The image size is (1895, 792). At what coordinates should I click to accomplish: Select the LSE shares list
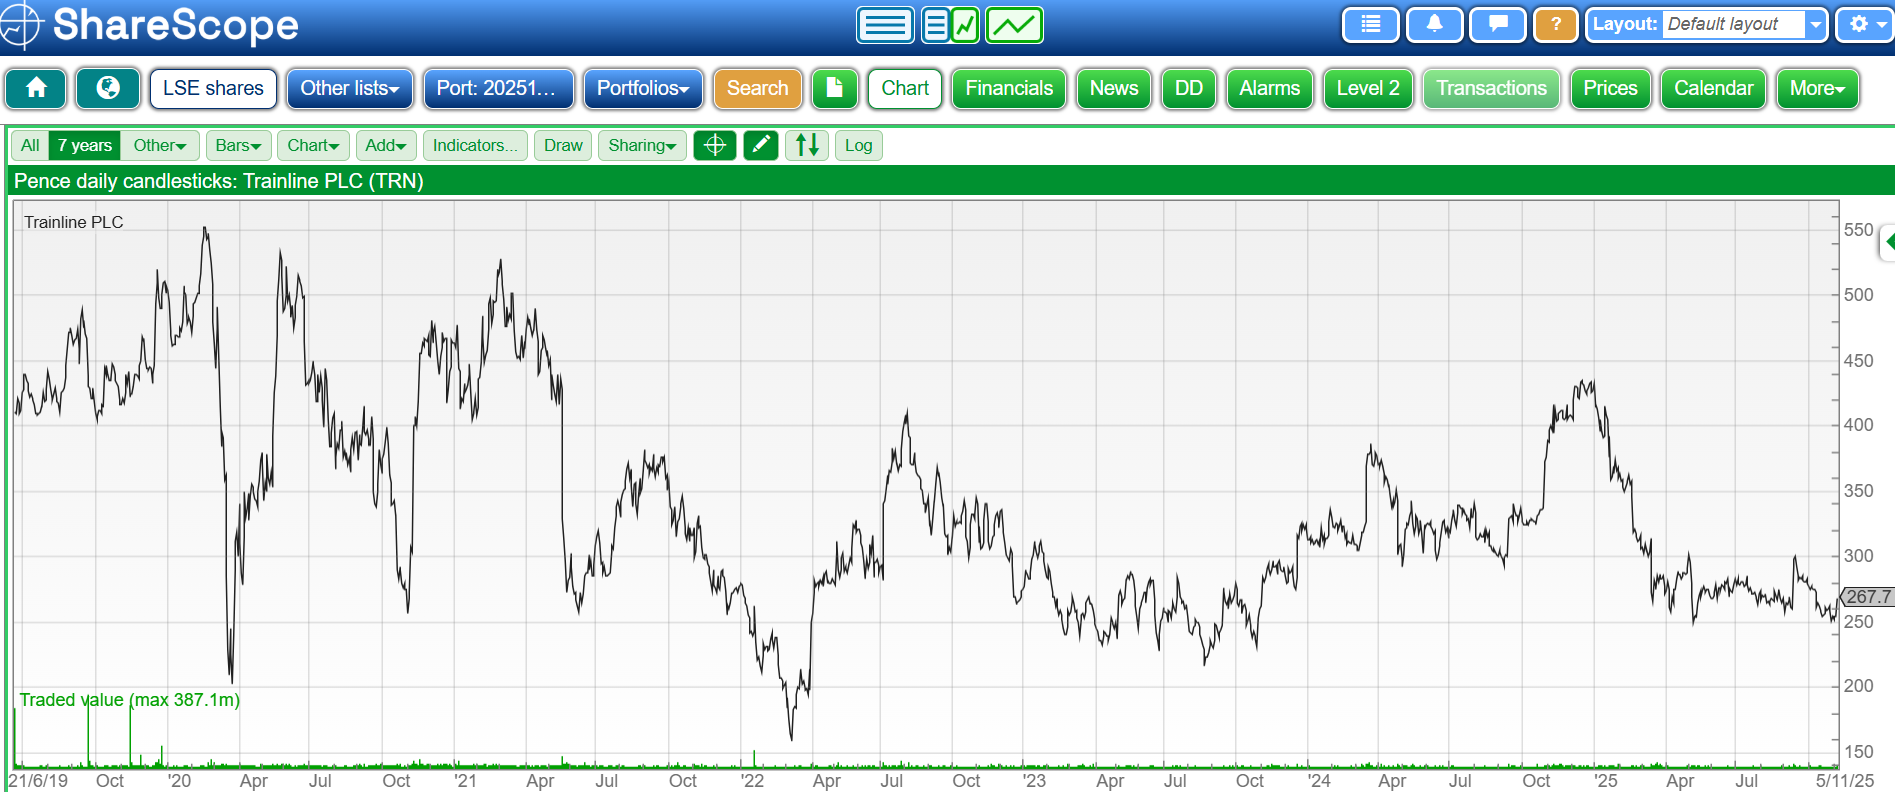point(213,88)
